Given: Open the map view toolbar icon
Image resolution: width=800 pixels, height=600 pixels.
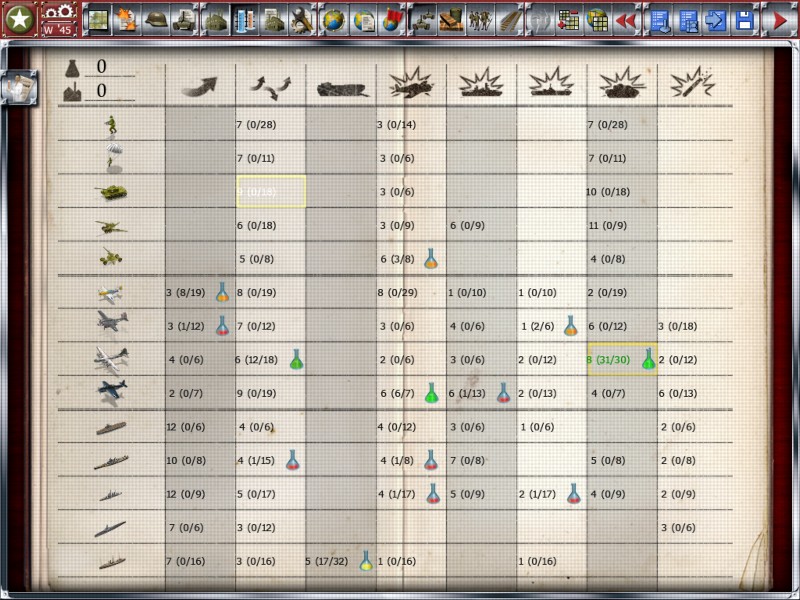Looking at the screenshot, I should click(97, 20).
